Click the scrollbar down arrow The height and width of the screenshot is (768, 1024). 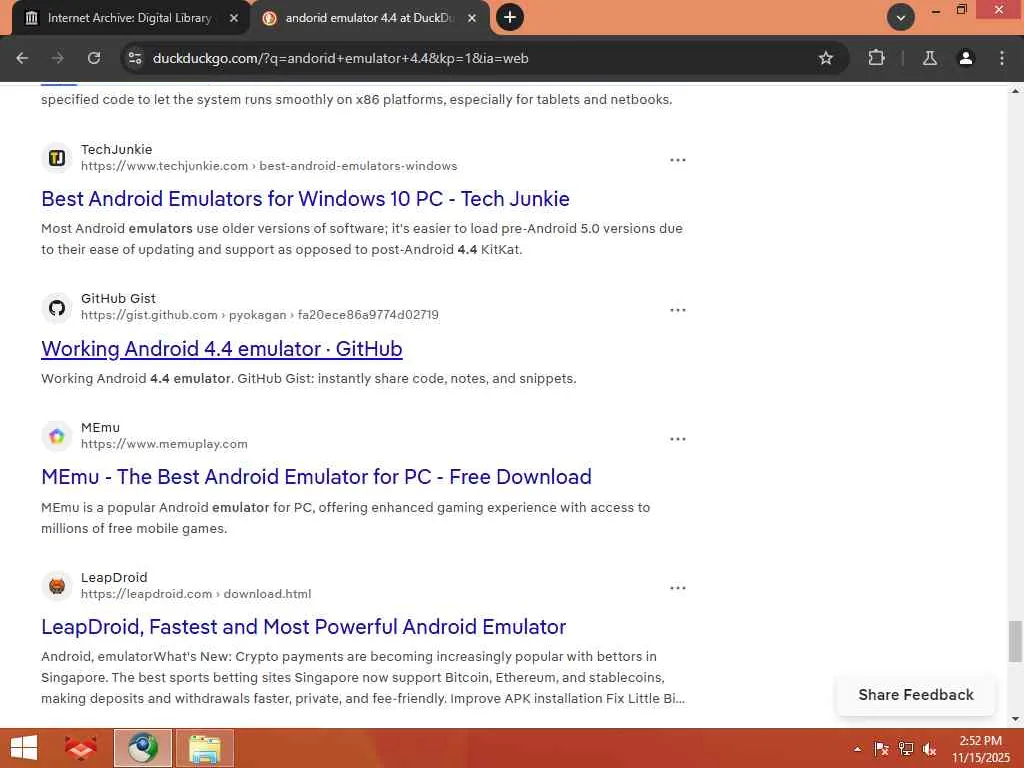coord(1015,719)
